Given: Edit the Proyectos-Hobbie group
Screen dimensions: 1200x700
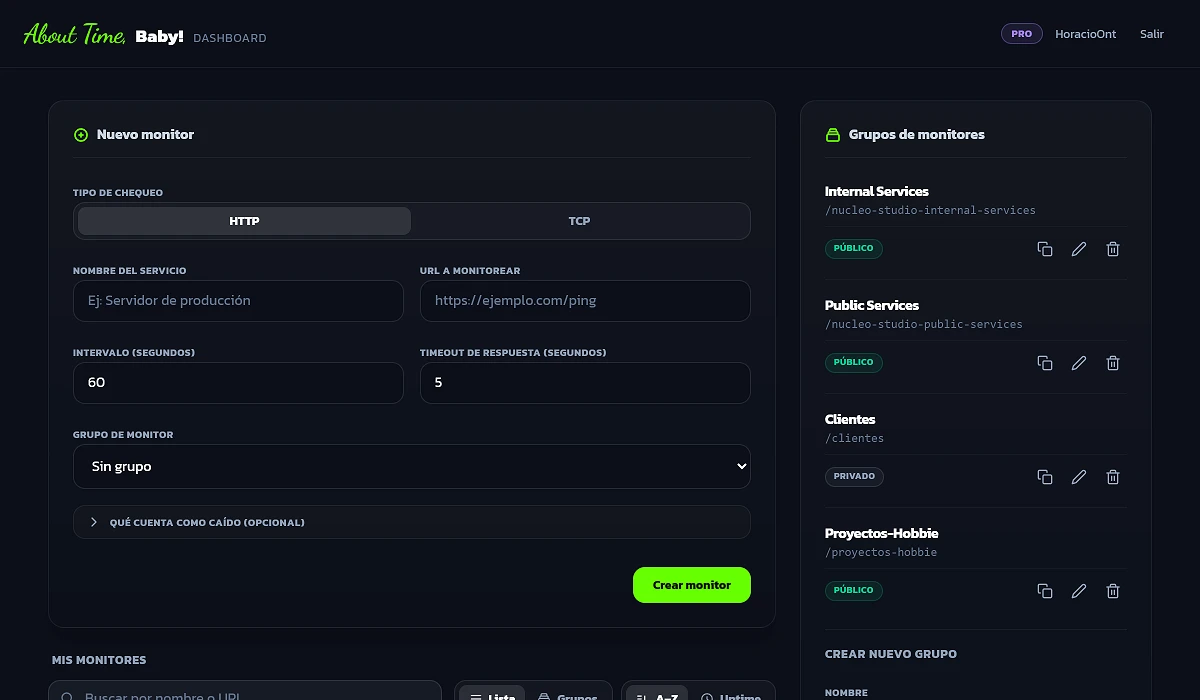Looking at the screenshot, I should coord(1079,591).
